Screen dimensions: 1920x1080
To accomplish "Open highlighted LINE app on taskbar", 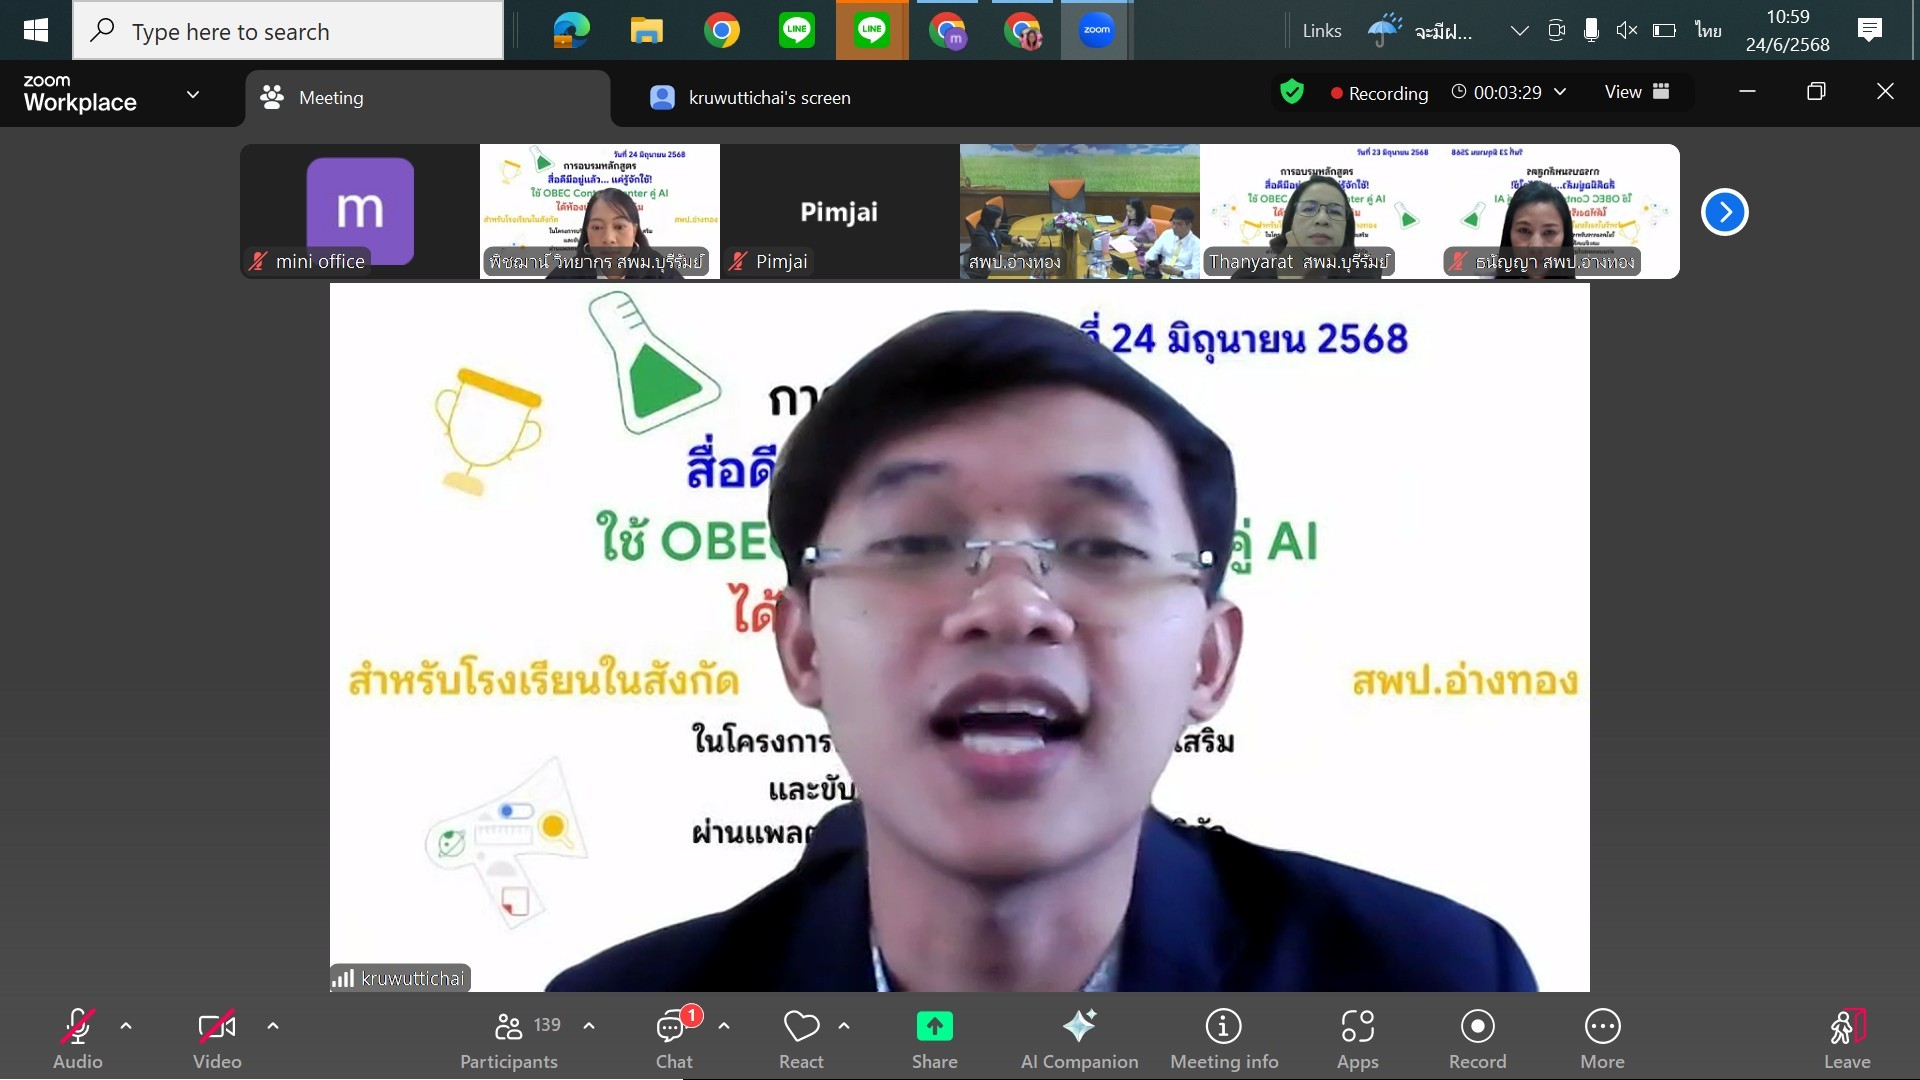I will coord(872,30).
